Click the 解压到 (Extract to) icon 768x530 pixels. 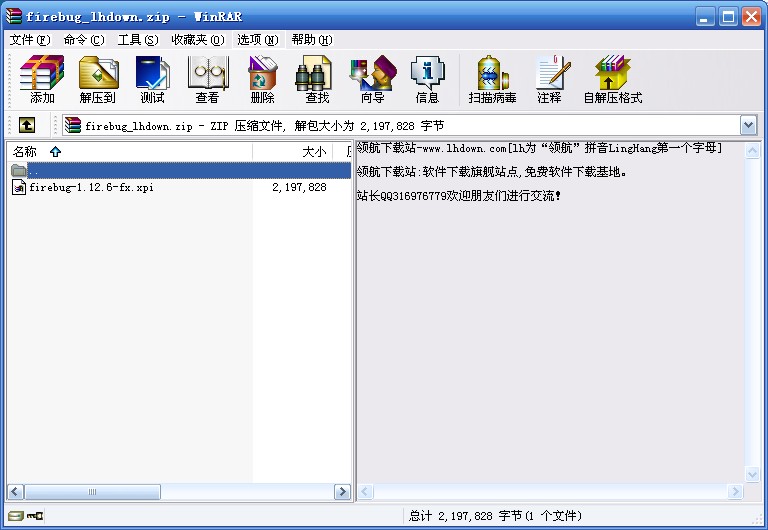point(98,79)
